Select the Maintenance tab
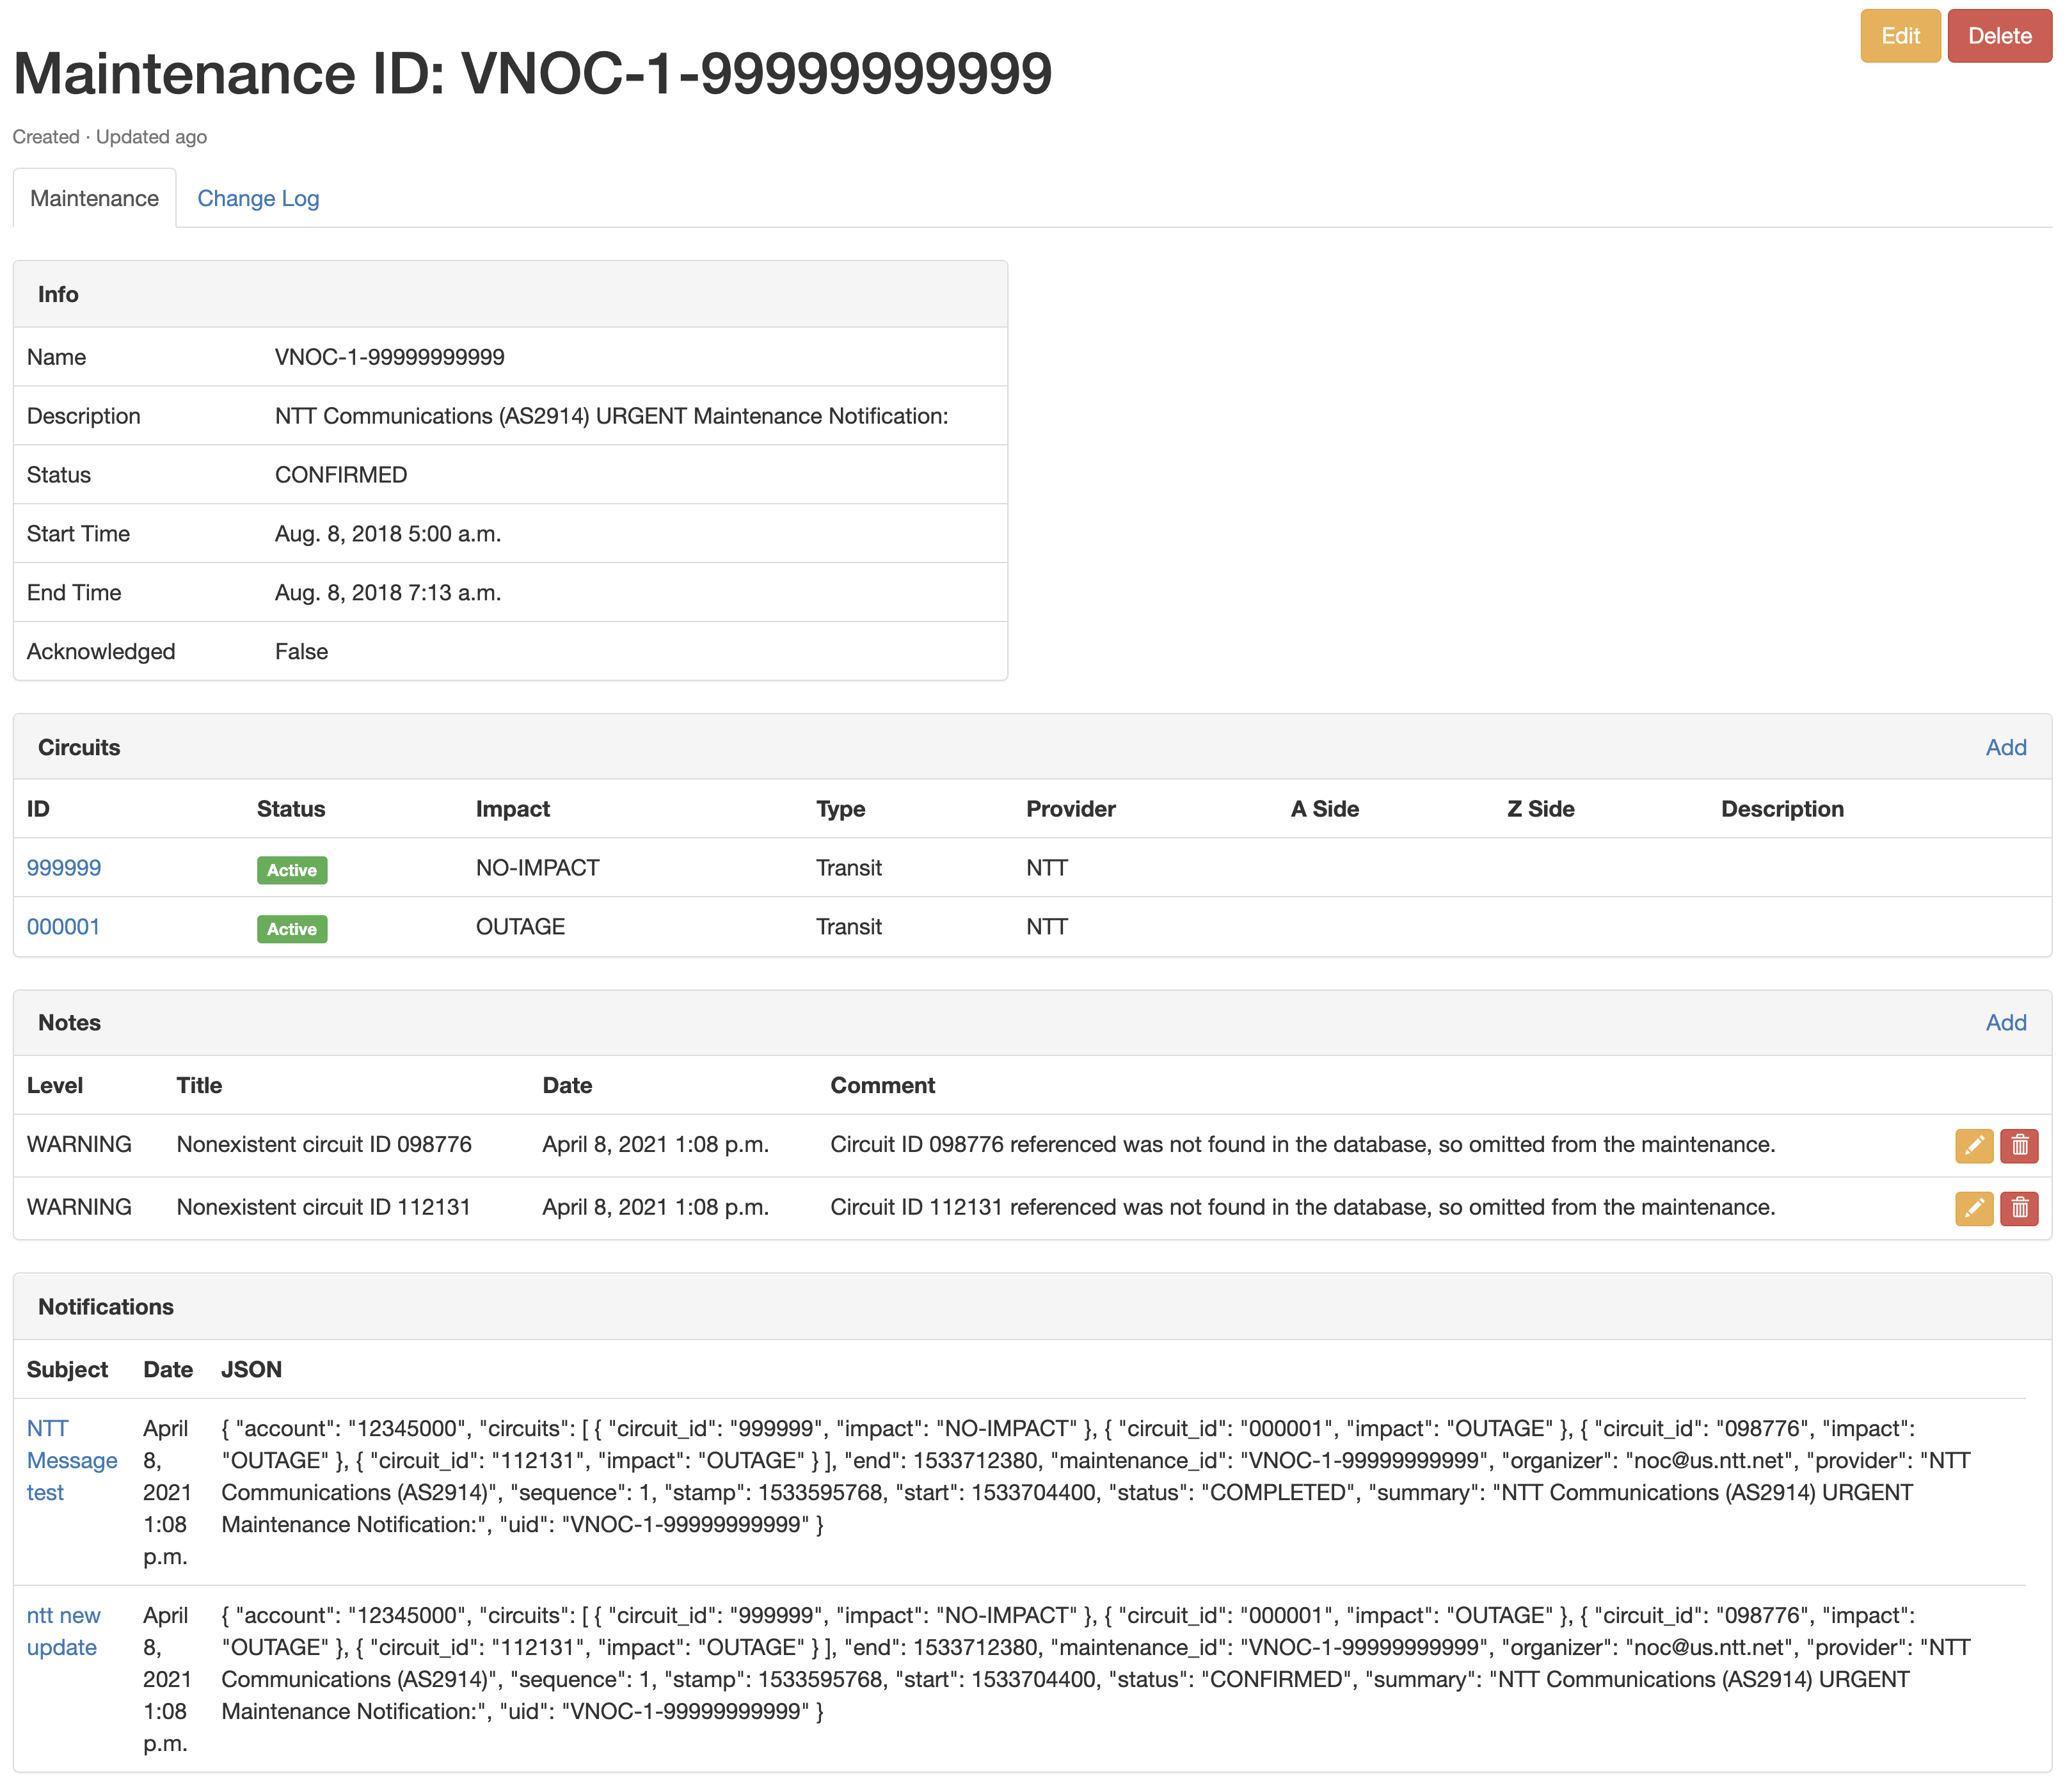Image resolution: width=2072 pixels, height=1792 pixels. click(94, 198)
